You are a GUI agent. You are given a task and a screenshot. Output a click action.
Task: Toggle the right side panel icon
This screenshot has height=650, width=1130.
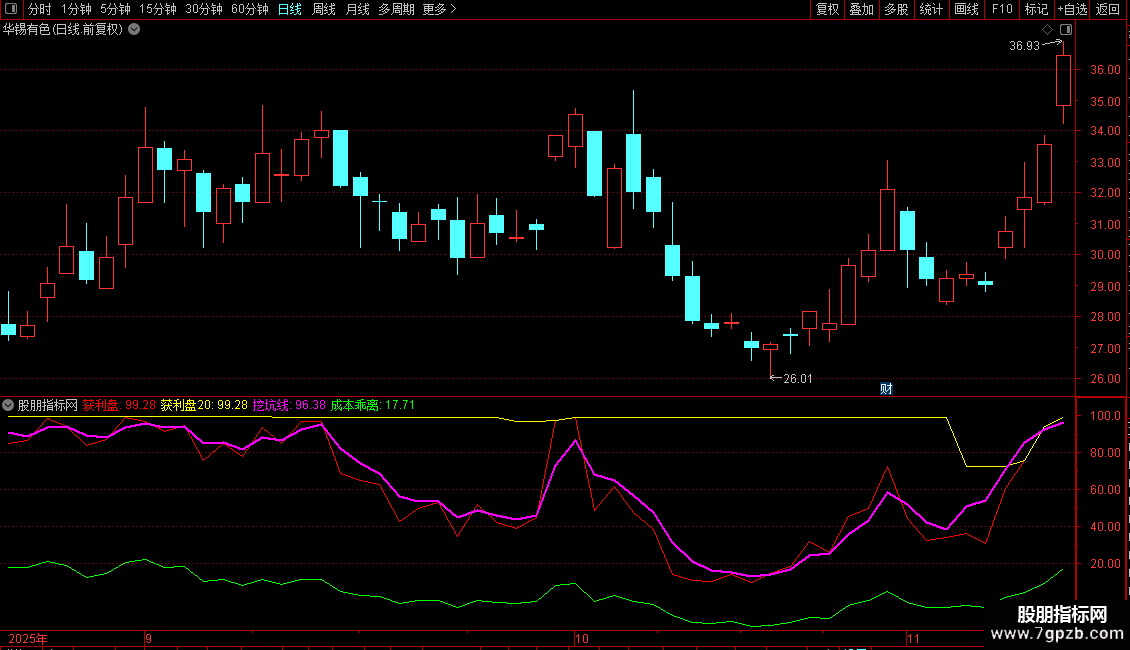(1066, 30)
